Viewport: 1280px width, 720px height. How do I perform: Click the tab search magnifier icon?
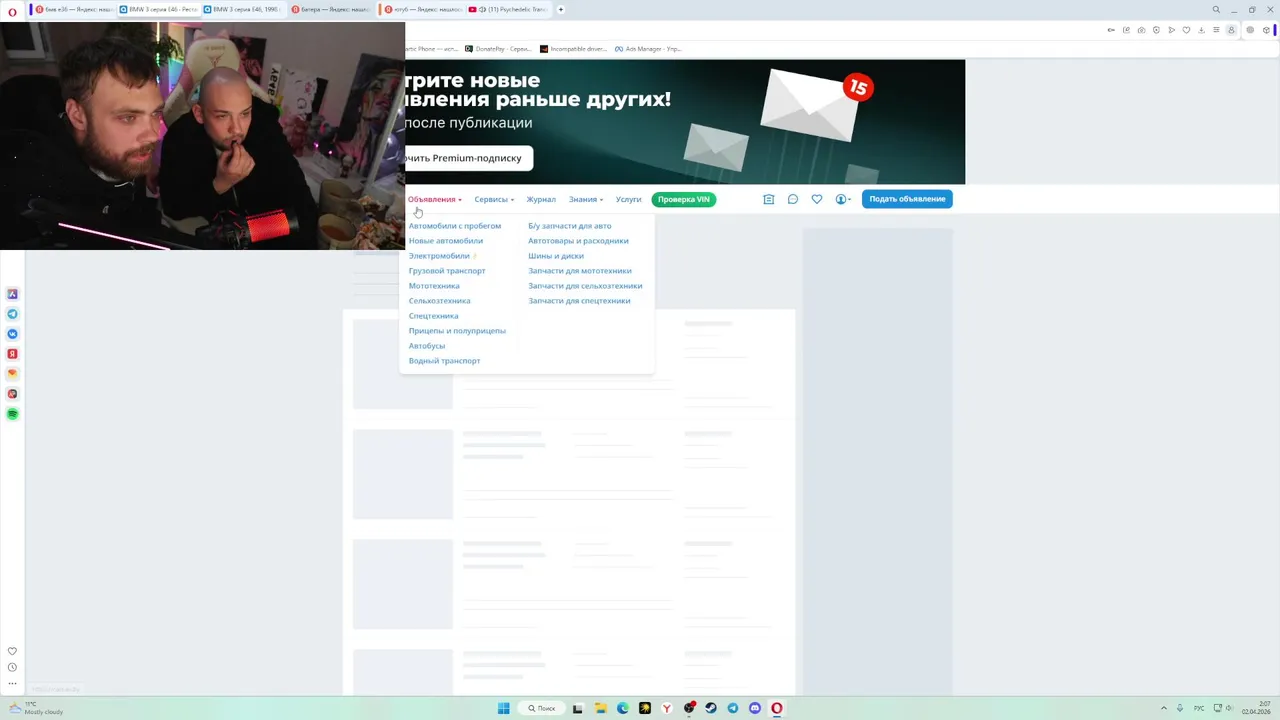coord(1216,10)
